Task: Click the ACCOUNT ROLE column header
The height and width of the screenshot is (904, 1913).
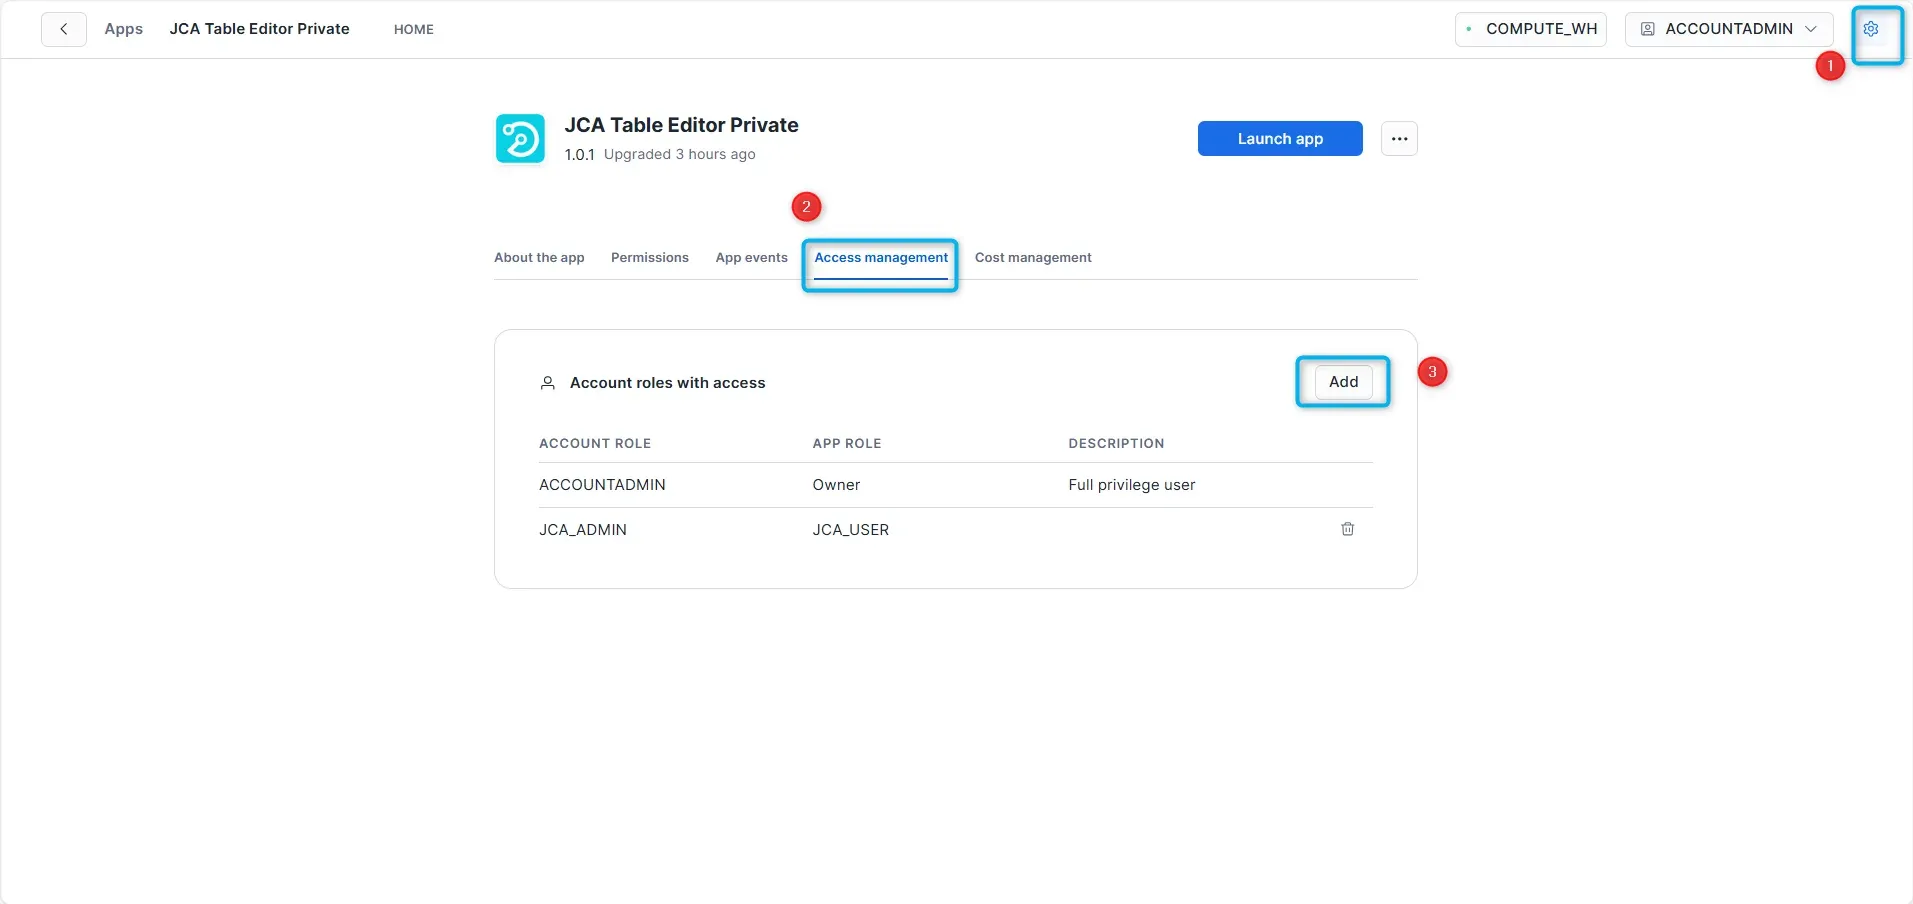Action: pos(594,443)
